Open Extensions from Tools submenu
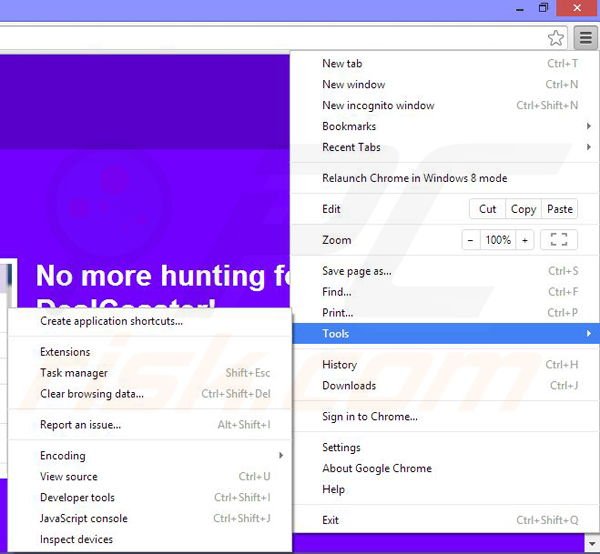Screen dimensions: 600x554 click(x=150, y=352)
